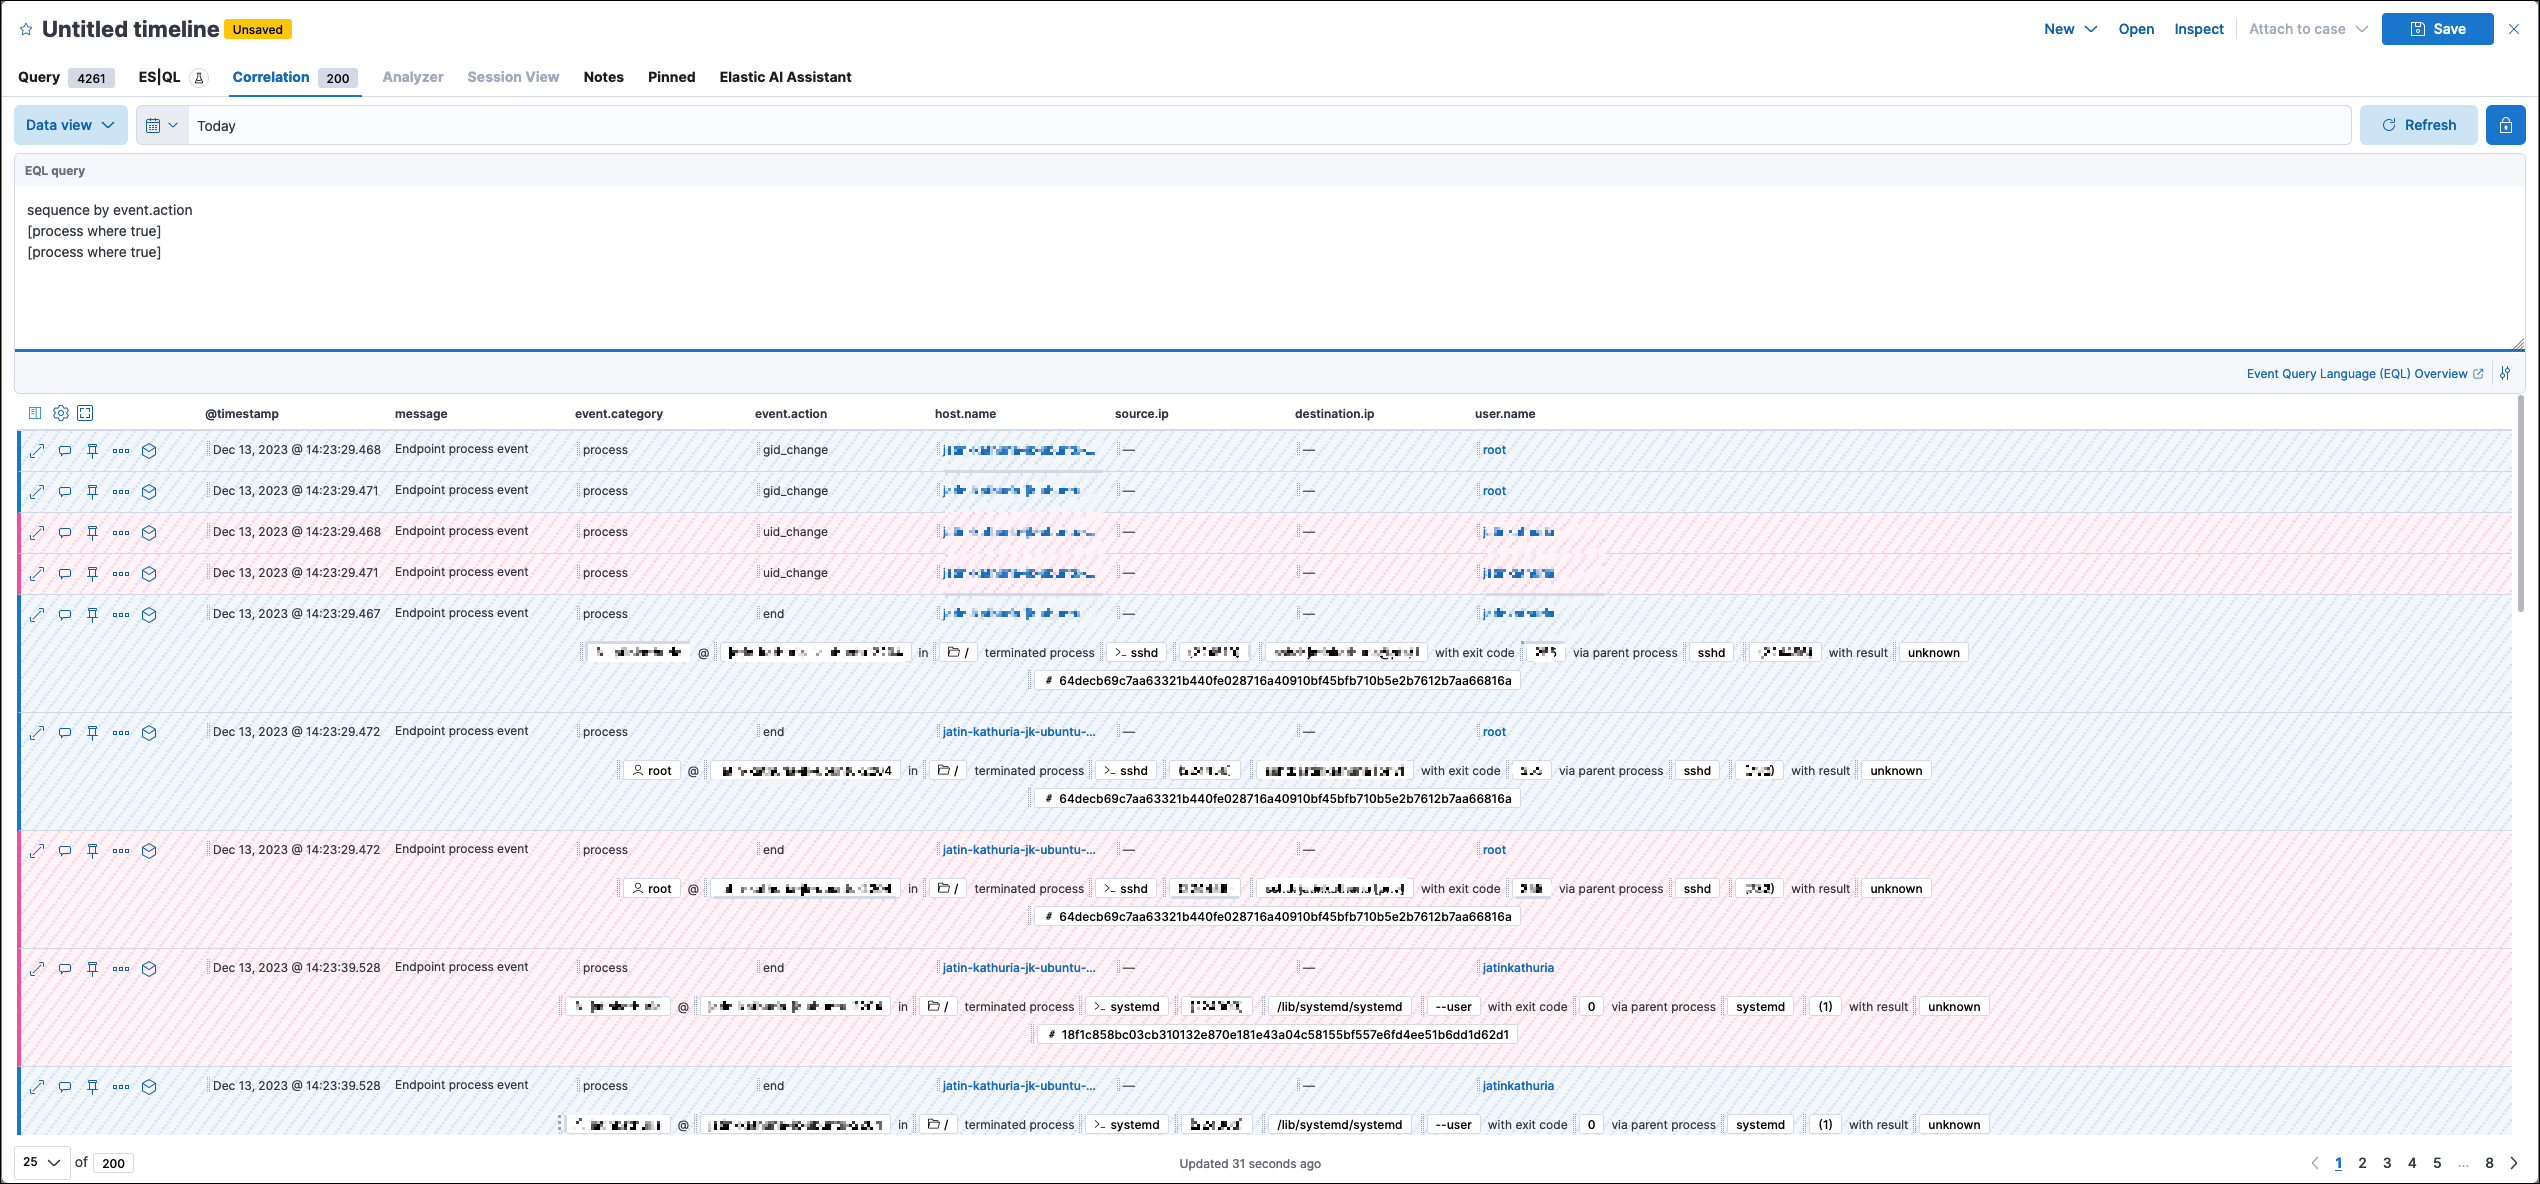
Task: Click the Correlation tab with count 200
Action: 292,76
